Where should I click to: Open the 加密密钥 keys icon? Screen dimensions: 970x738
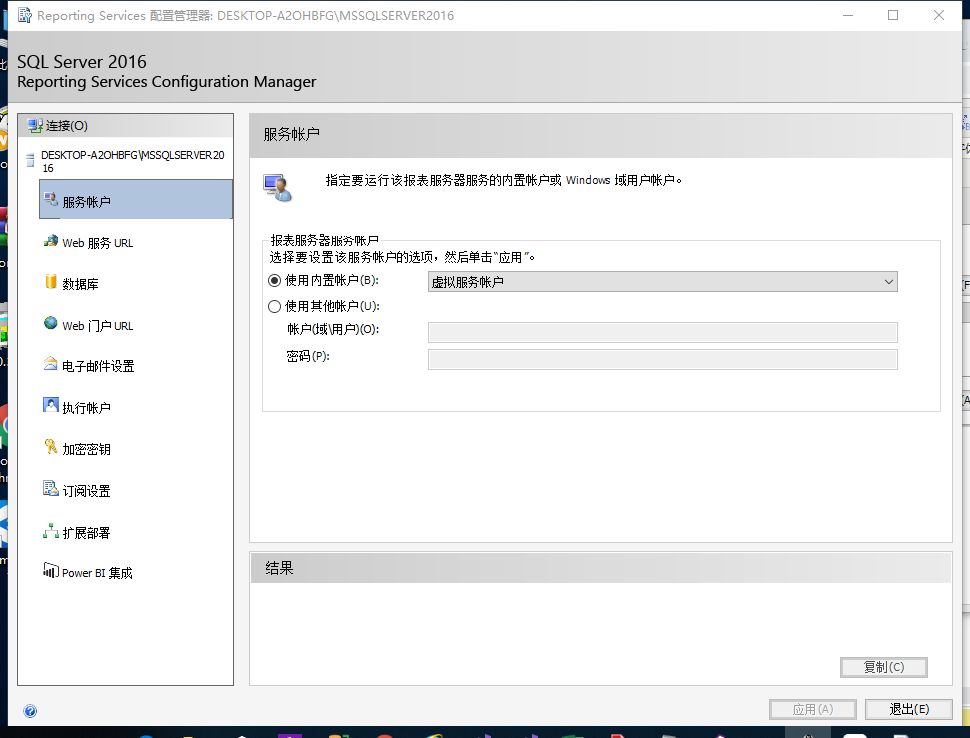51,446
